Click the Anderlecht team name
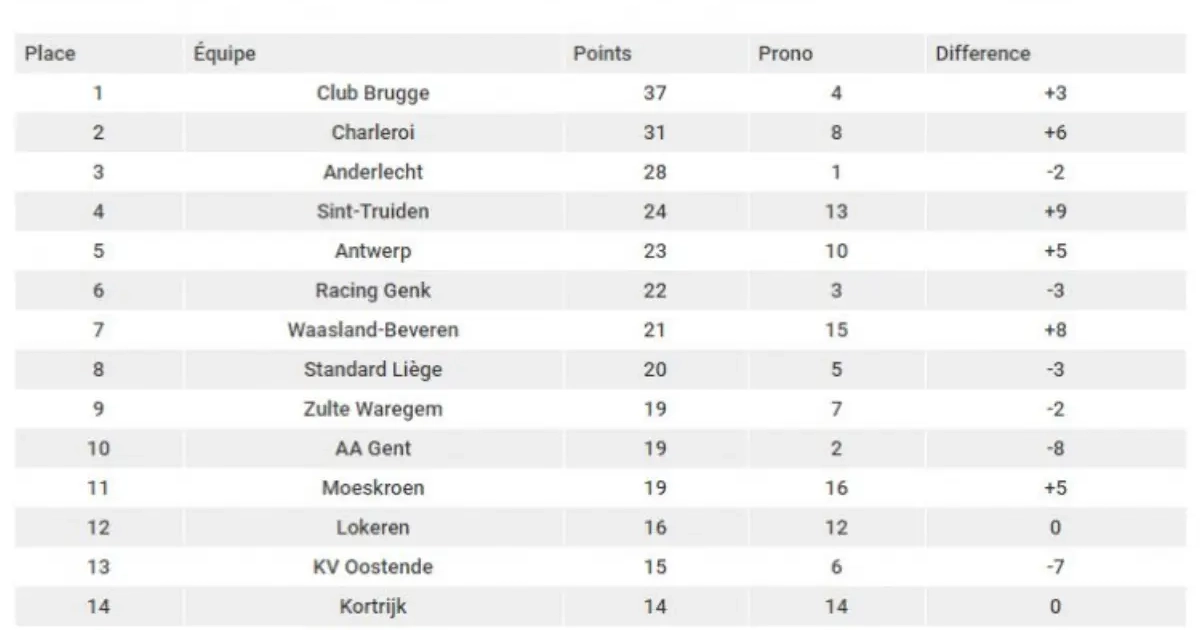 [x=373, y=172]
